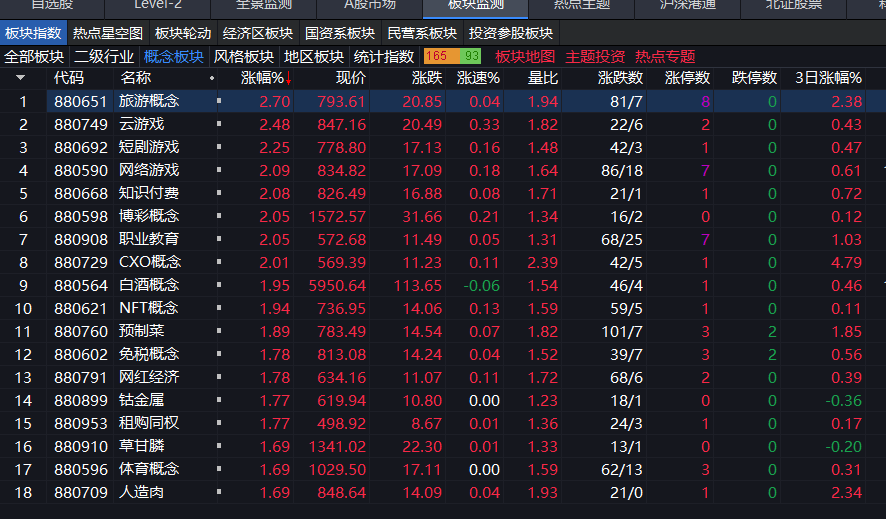Open the dropdown triangle above row numbers

[21, 77]
